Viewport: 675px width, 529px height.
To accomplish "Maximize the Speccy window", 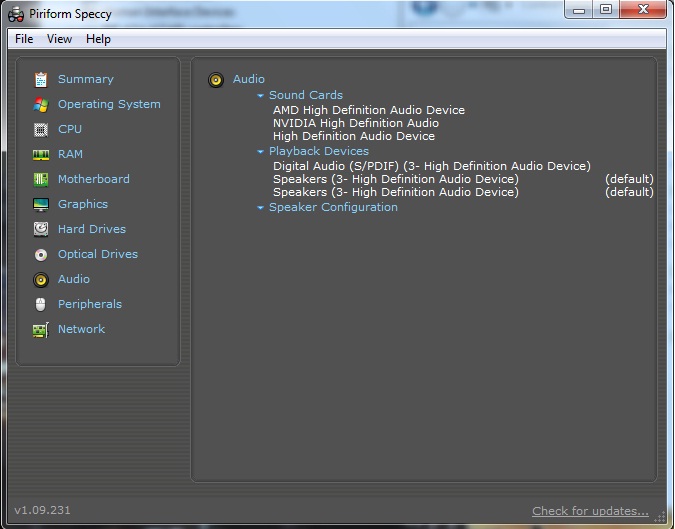I will pos(606,9).
